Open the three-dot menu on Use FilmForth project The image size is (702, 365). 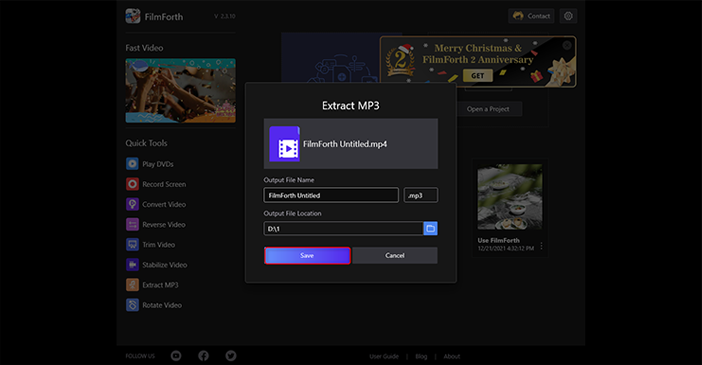[x=541, y=246]
